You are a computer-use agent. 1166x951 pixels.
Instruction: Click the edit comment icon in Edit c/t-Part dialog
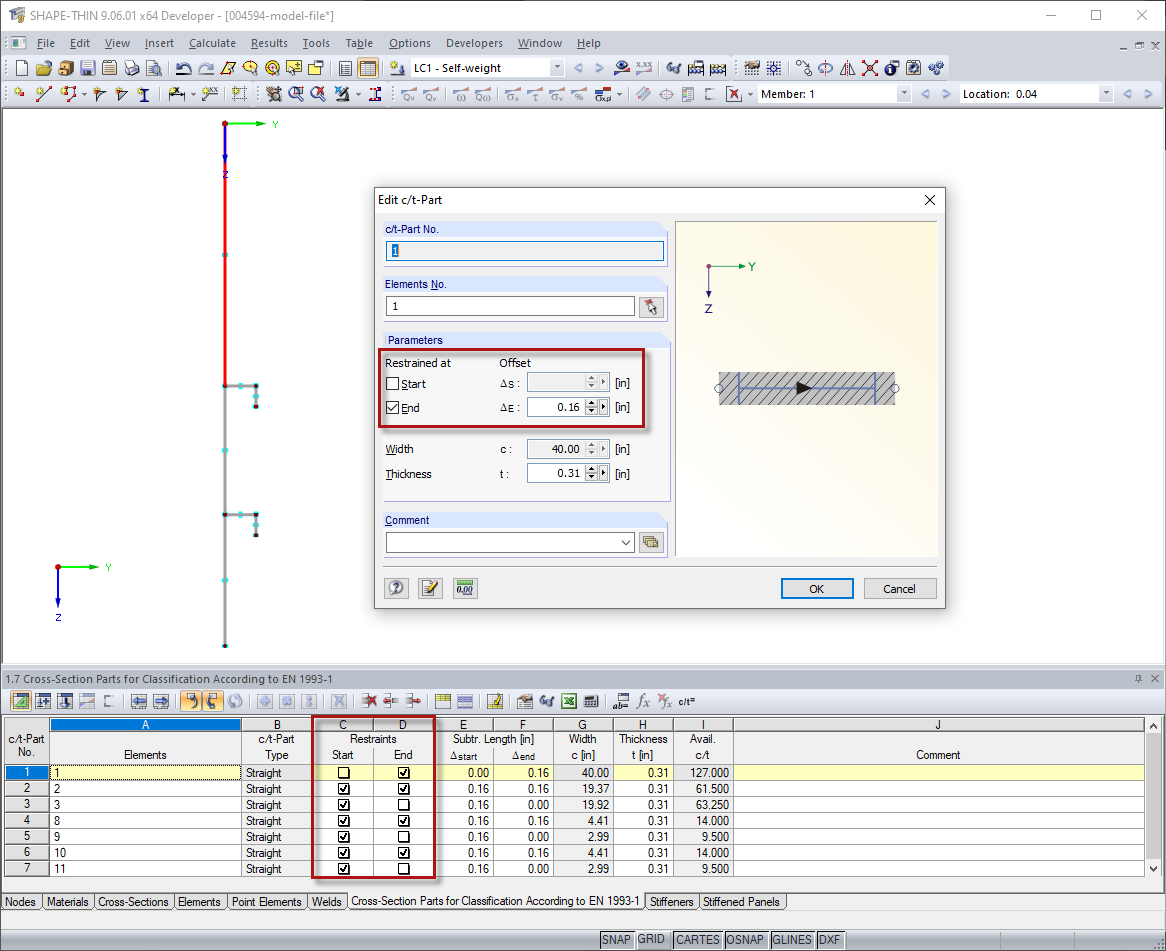click(430, 588)
